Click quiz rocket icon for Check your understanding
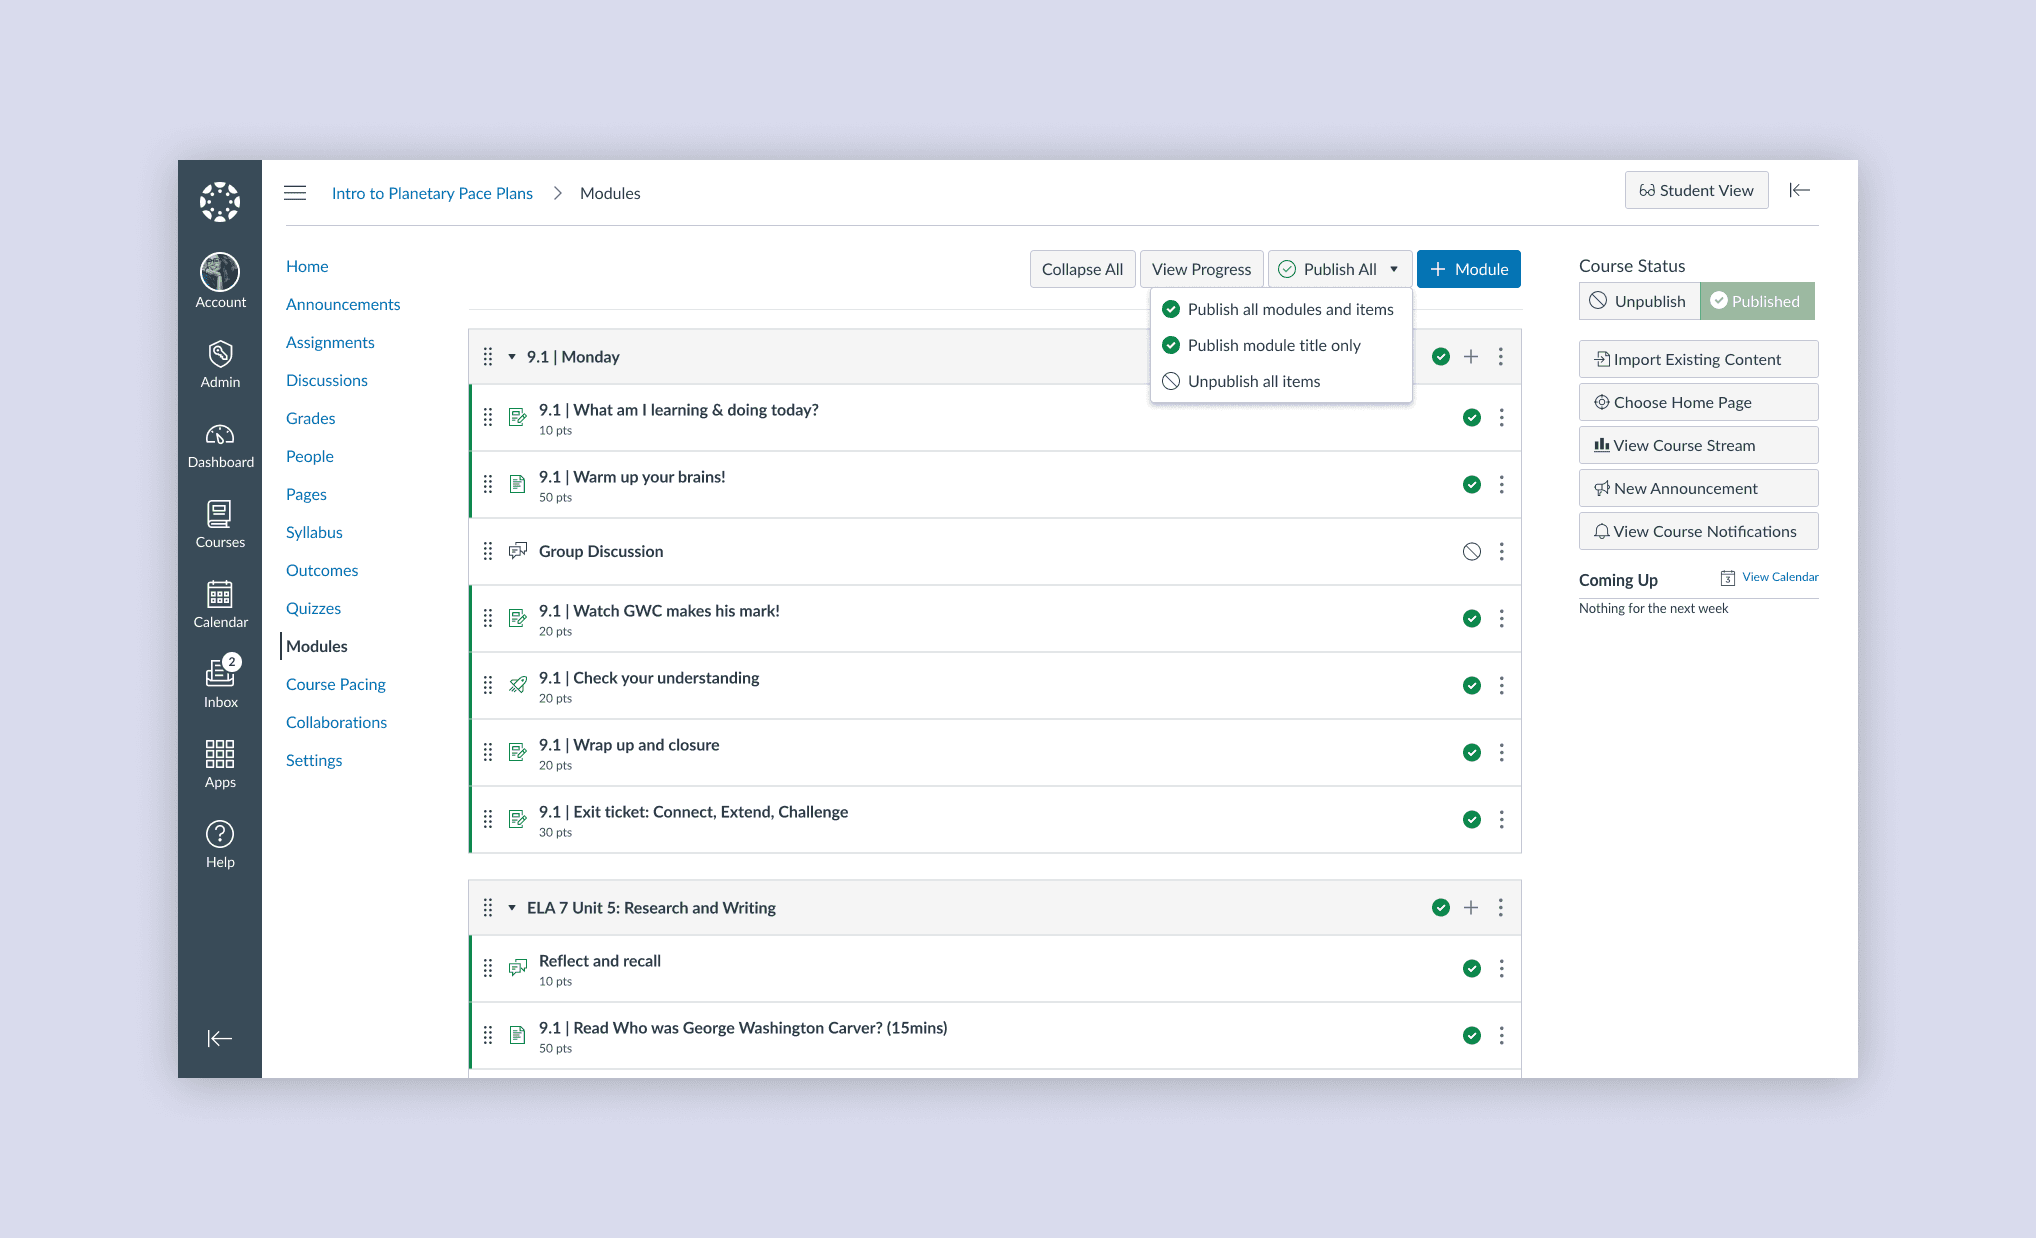 pos(518,685)
